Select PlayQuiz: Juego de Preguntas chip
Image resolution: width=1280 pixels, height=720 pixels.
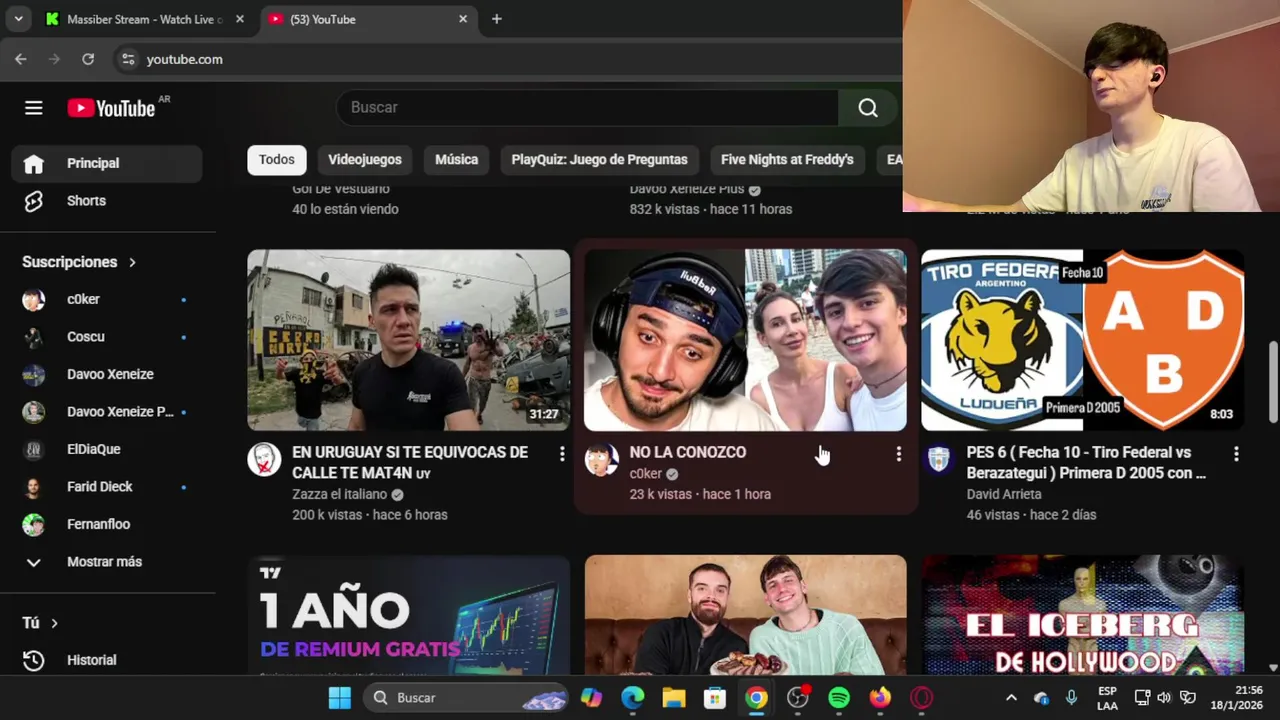[x=600, y=160]
